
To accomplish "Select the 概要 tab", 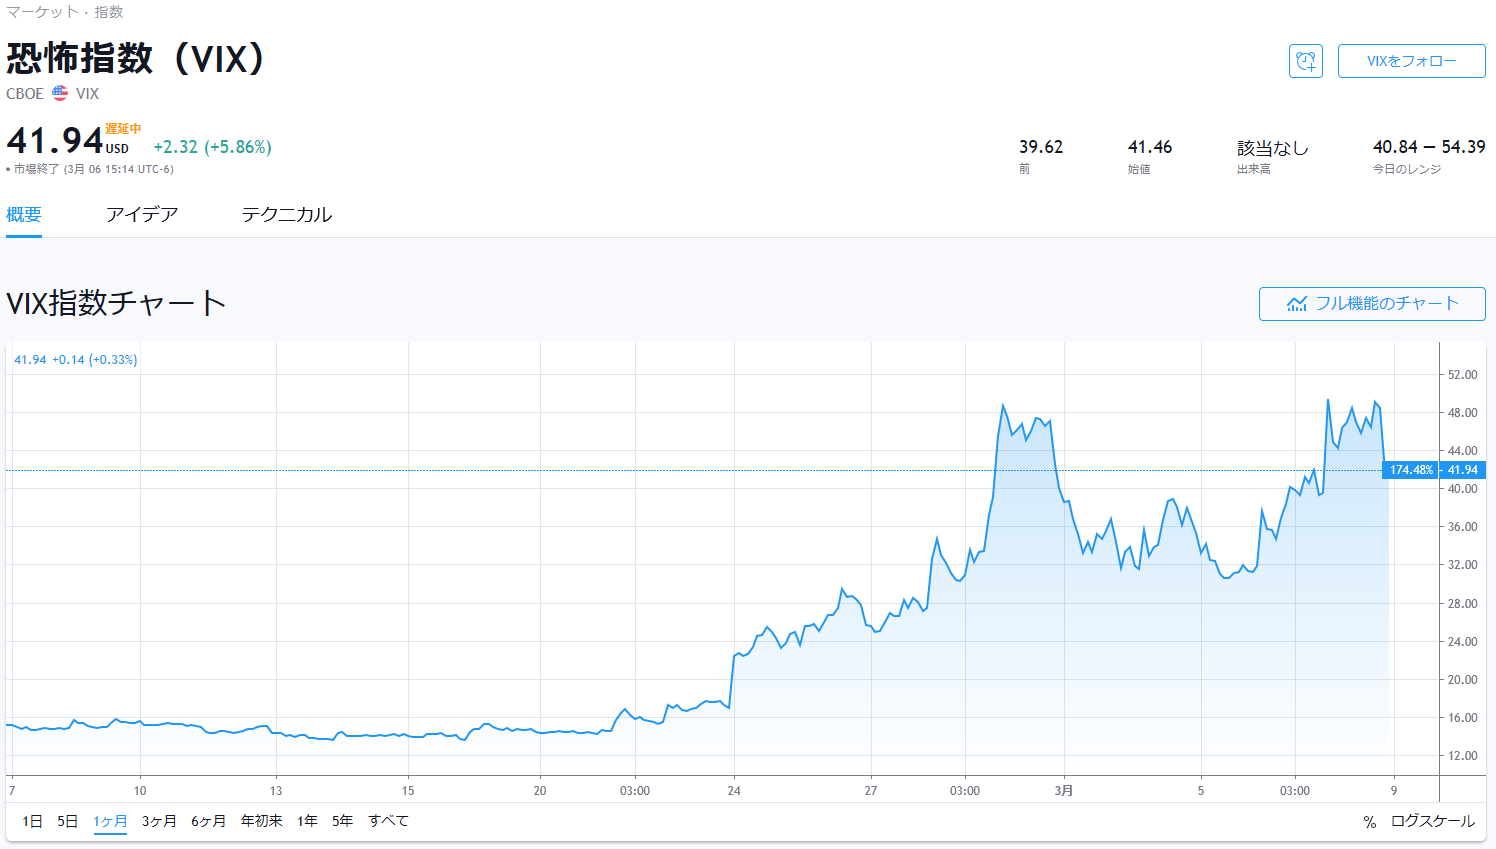I will click(24, 215).
